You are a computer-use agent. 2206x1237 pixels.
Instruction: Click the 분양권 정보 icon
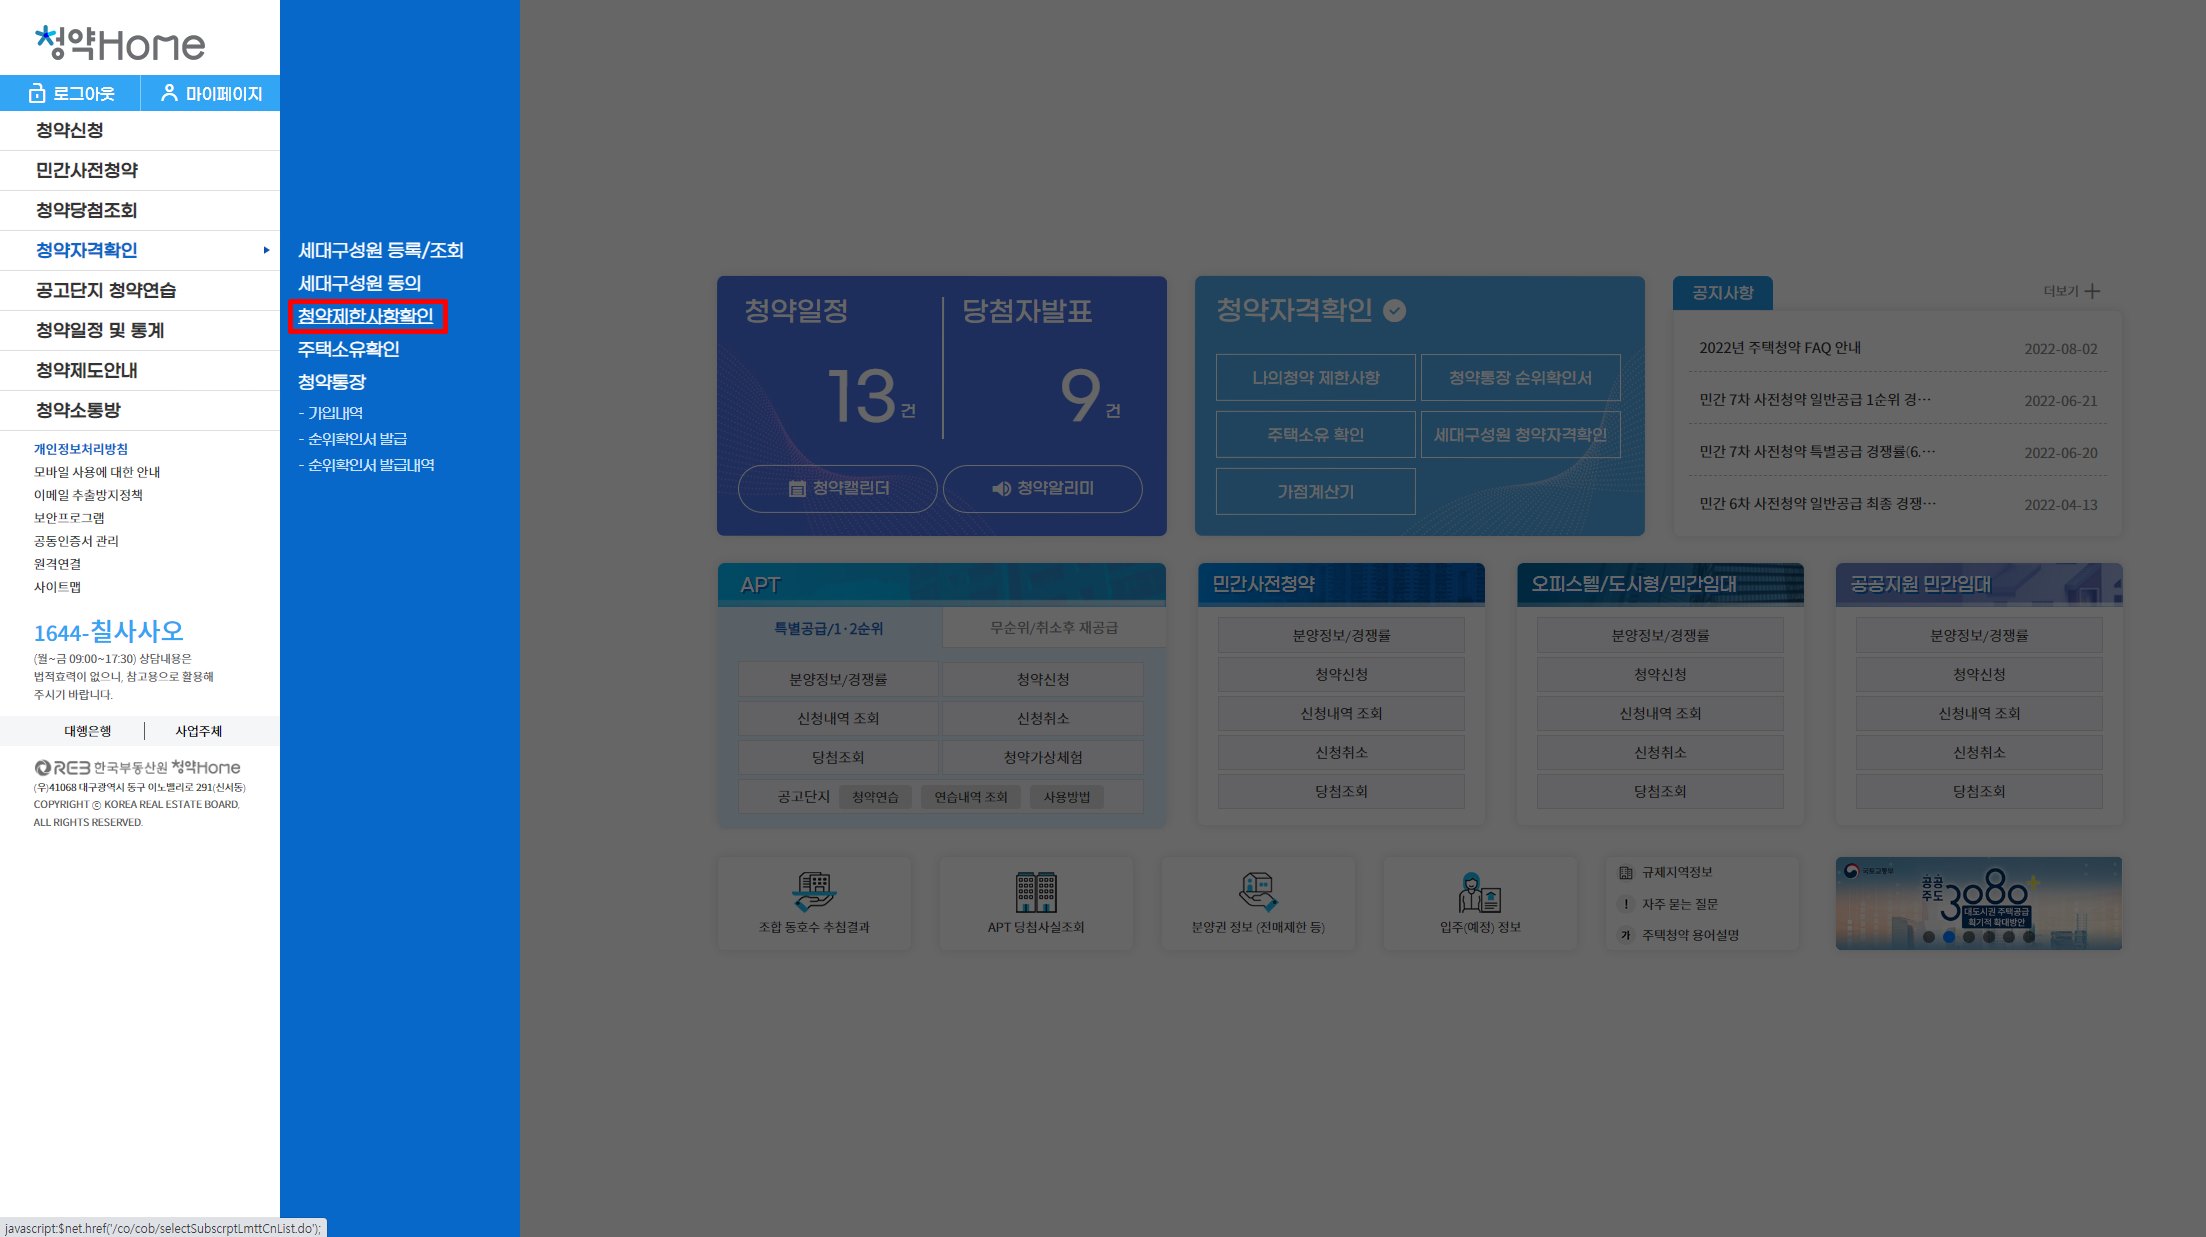[x=1257, y=891]
